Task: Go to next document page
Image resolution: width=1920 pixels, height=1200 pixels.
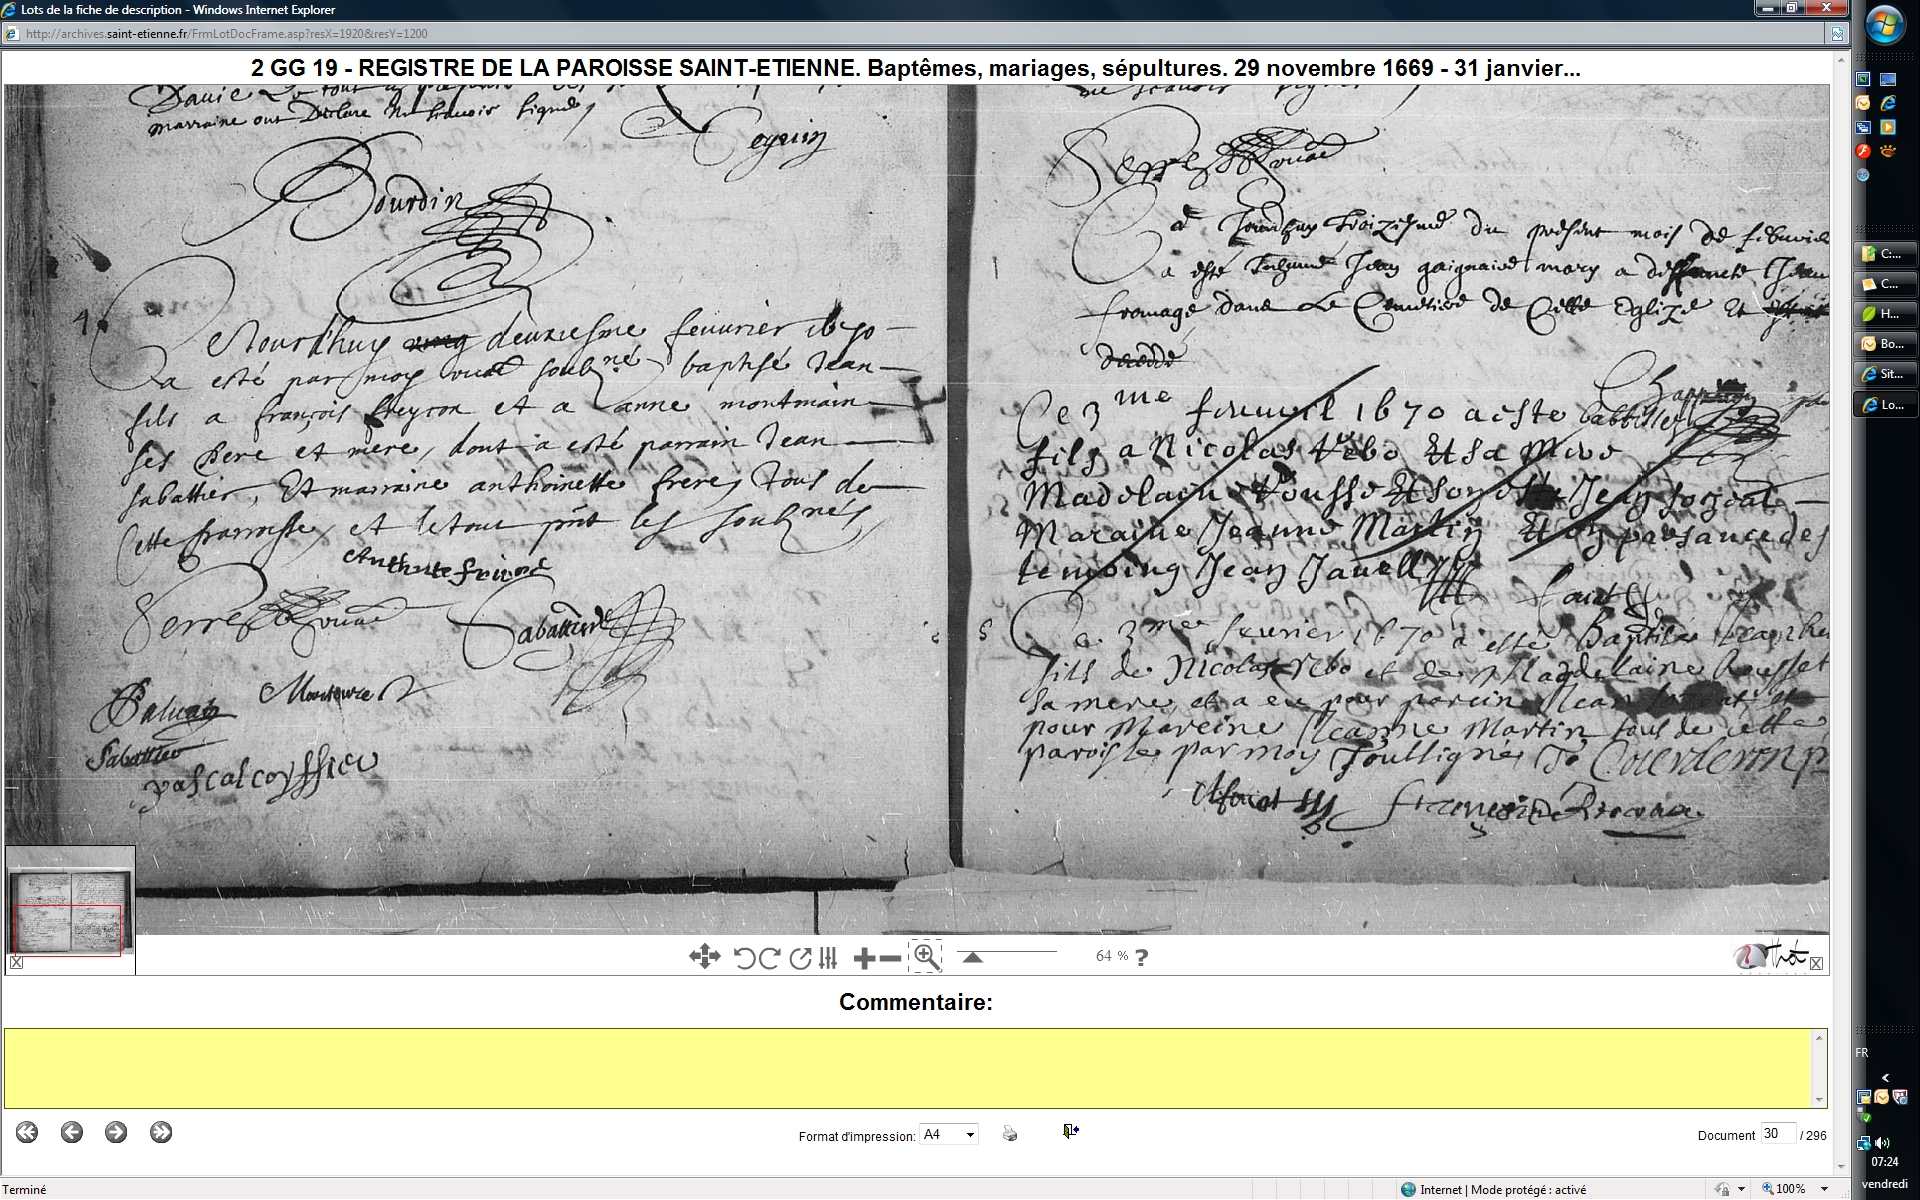Action: coord(116,1132)
